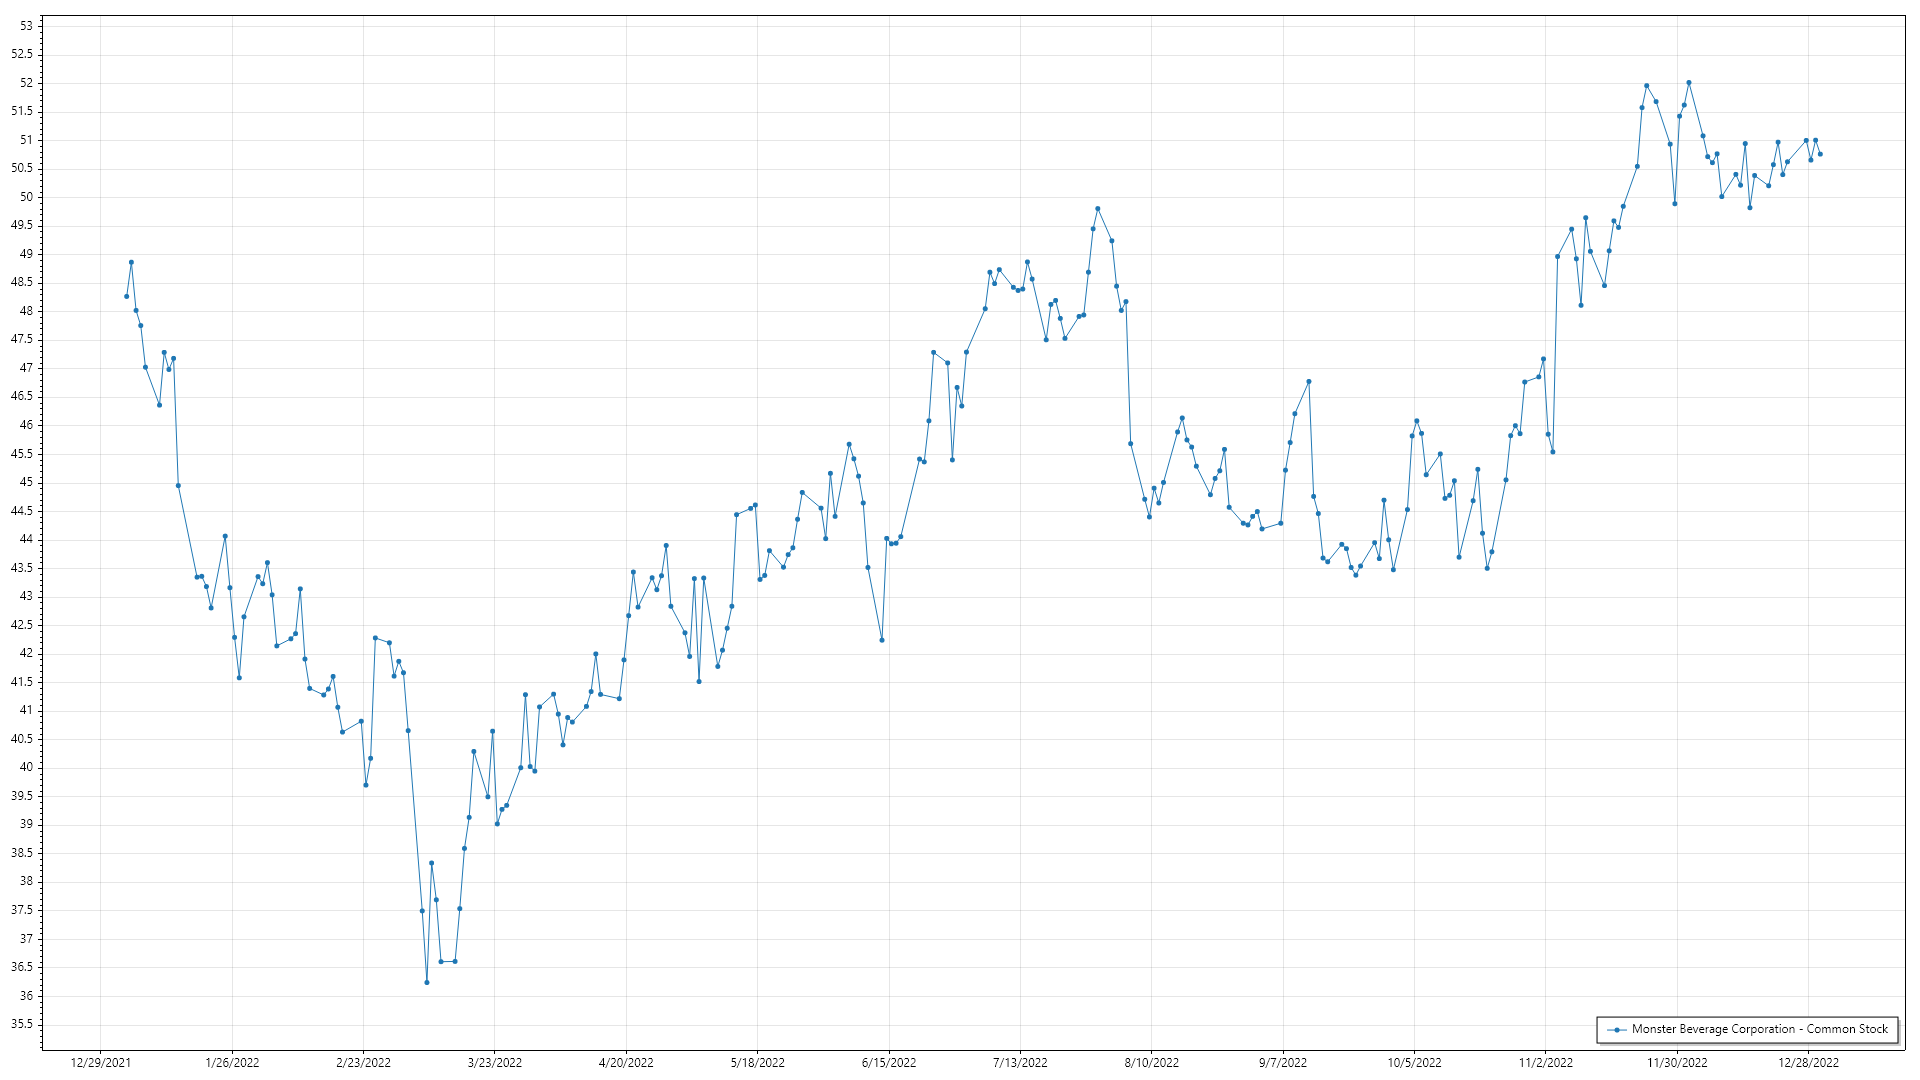This screenshot has width=1920, height=1080.
Task: Click the 9/7/2022 x-axis date label
Action: pyautogui.click(x=1283, y=1063)
